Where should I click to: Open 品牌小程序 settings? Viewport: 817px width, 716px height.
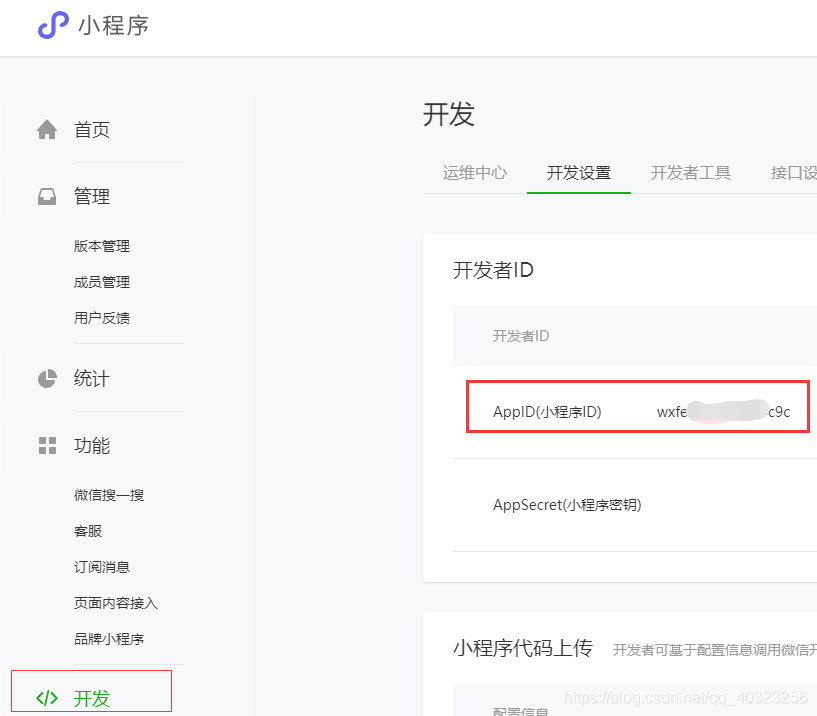pos(108,638)
